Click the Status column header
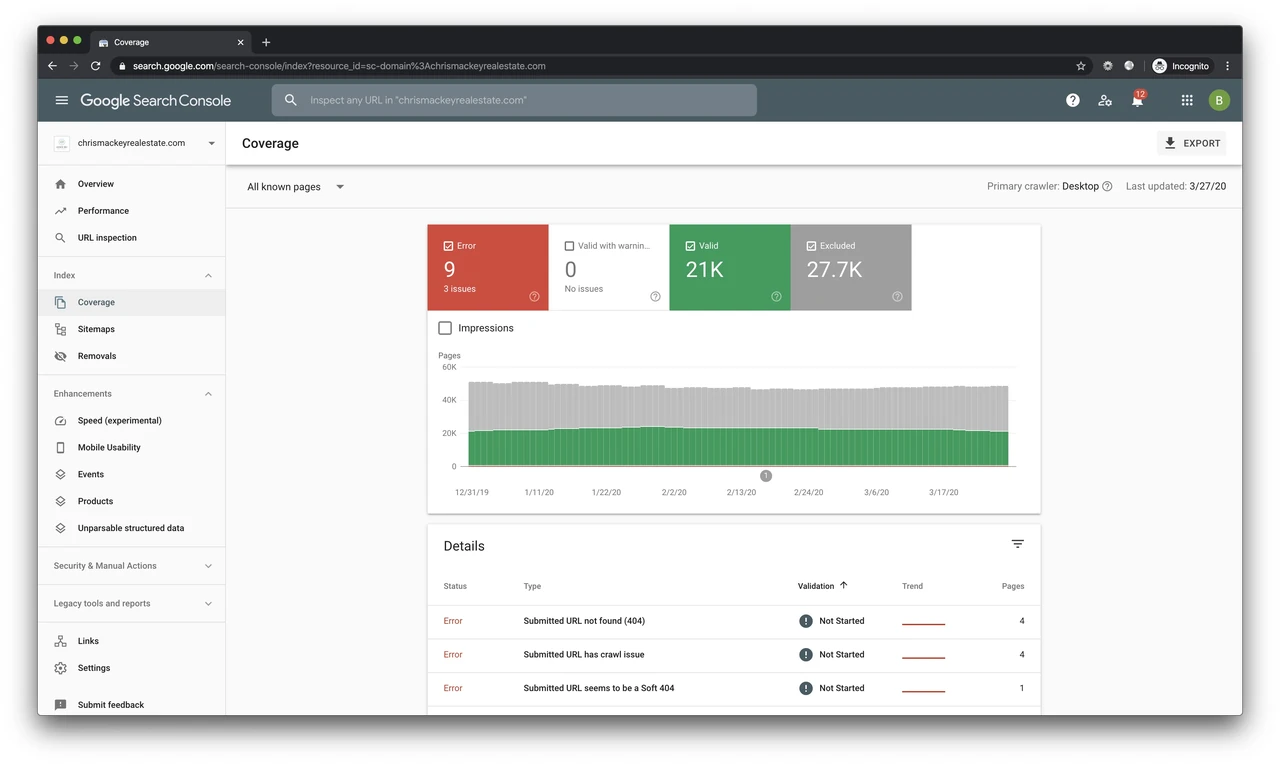Viewport: 1280px width, 765px height. tap(455, 586)
